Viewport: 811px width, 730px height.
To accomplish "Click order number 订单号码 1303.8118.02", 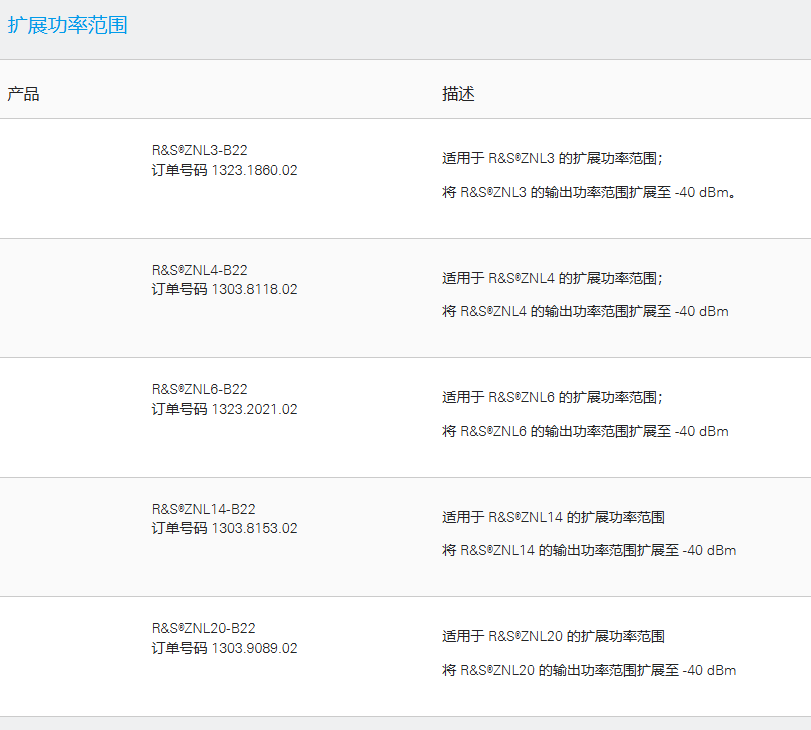I will click(224, 289).
